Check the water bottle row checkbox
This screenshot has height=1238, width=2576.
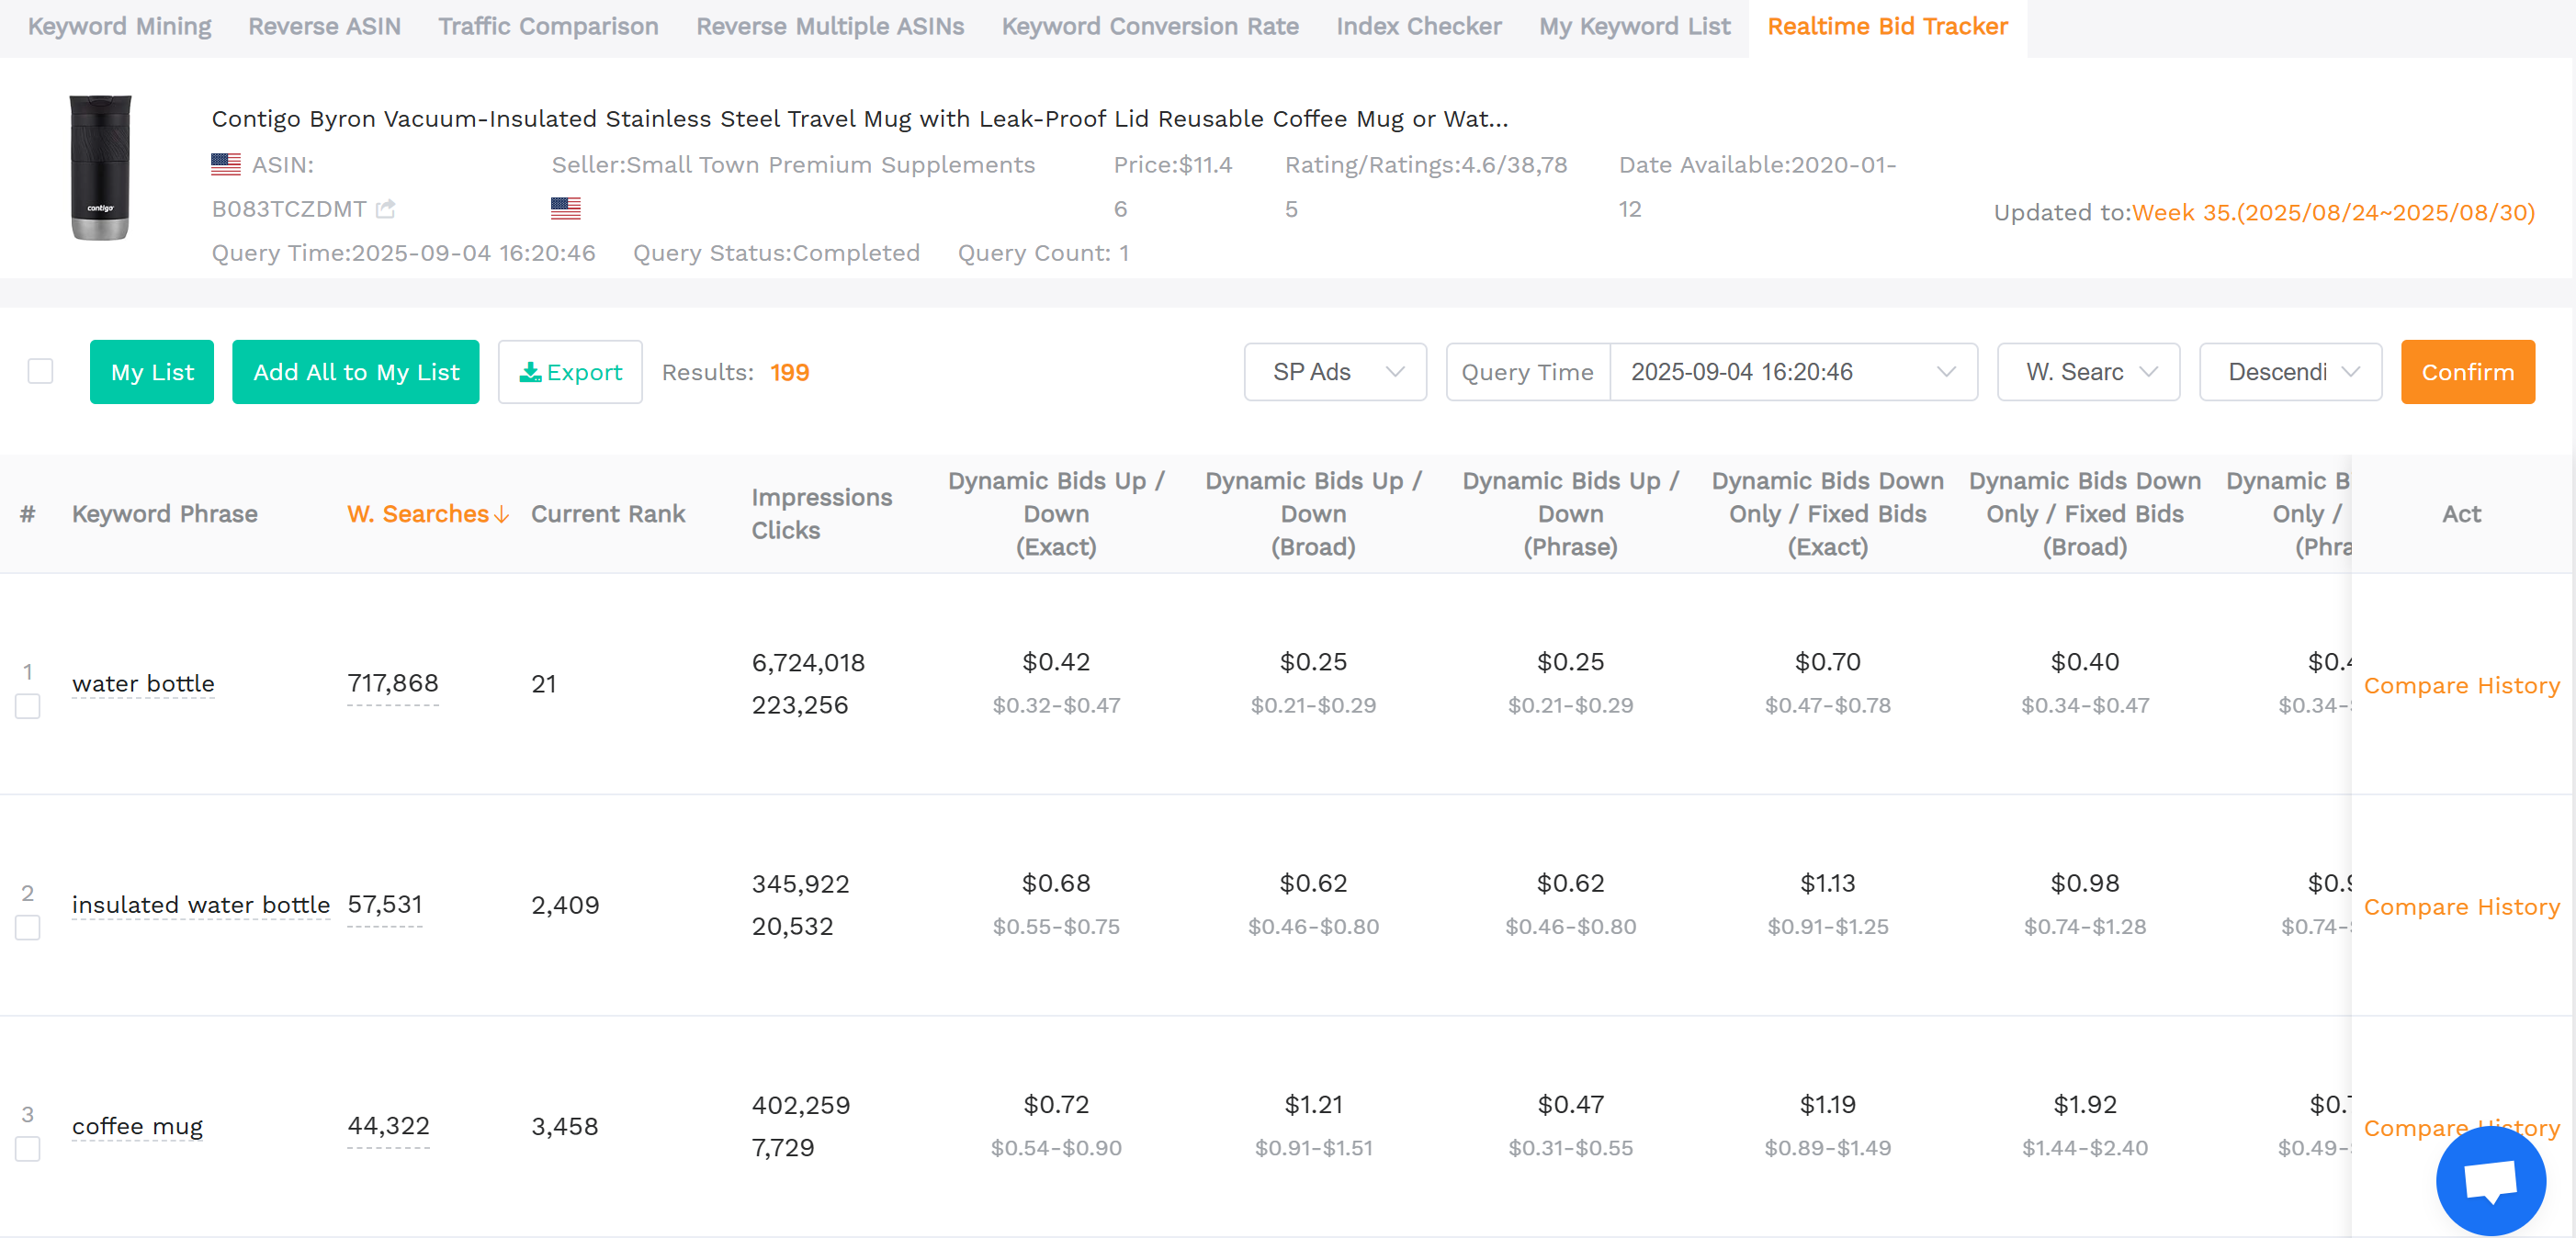28,706
